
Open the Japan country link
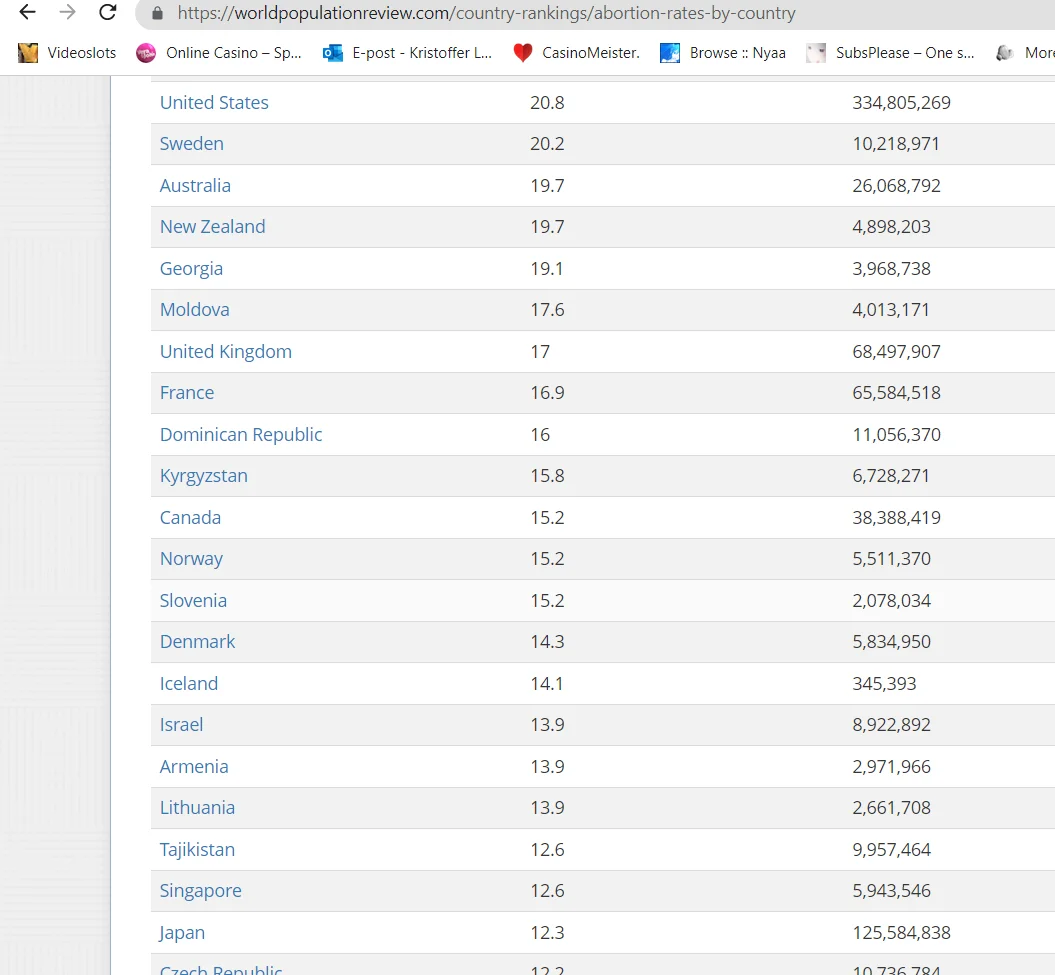pyautogui.click(x=182, y=933)
